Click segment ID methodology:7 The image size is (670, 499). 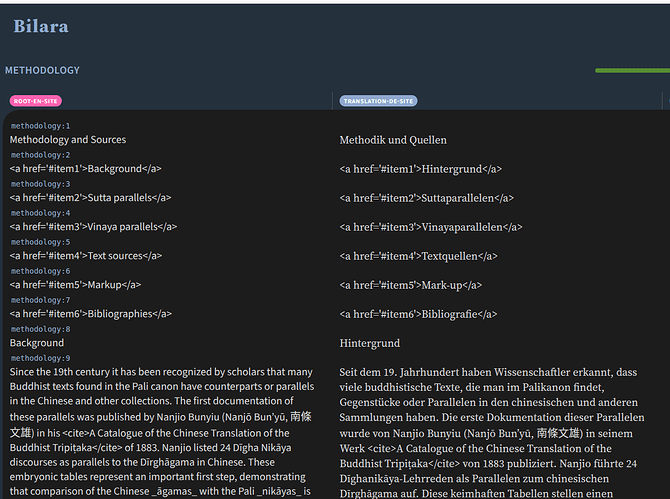click(40, 300)
